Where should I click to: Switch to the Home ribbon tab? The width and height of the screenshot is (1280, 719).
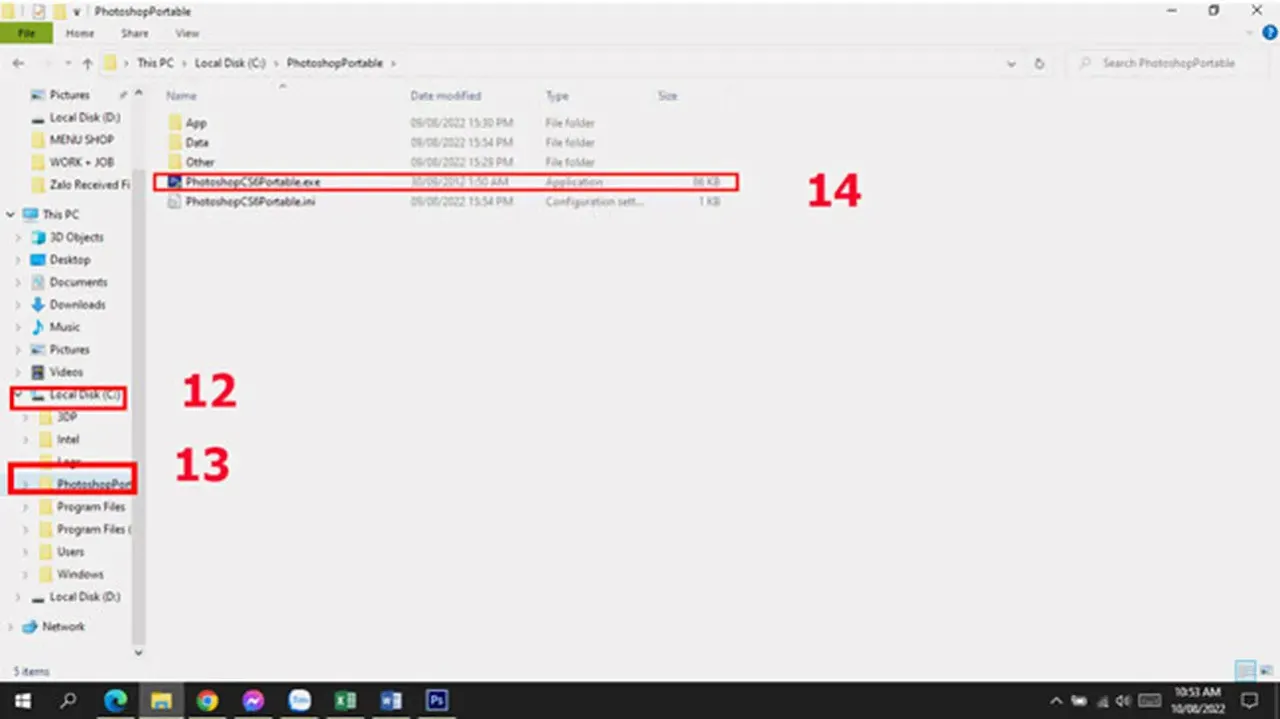point(80,33)
